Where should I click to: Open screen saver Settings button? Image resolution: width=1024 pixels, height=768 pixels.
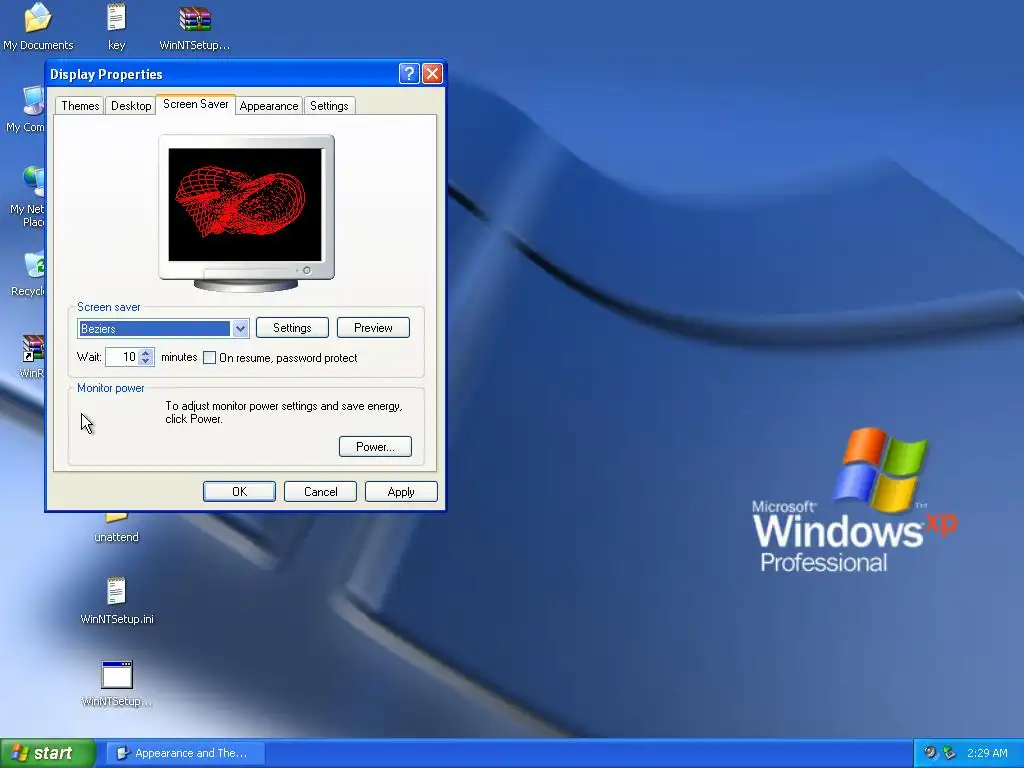tap(292, 328)
